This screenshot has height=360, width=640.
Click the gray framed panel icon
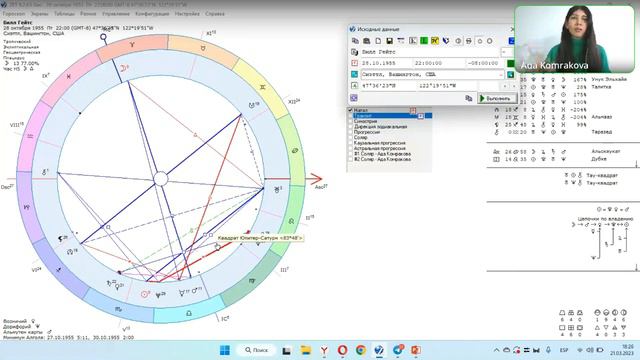point(413,41)
